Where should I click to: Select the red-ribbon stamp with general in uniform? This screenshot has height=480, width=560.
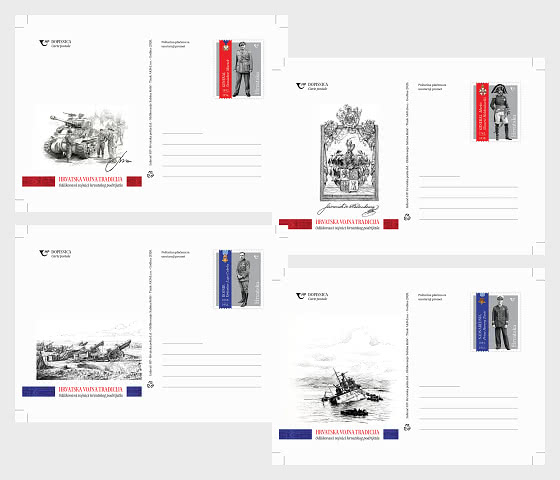(x=240, y=69)
